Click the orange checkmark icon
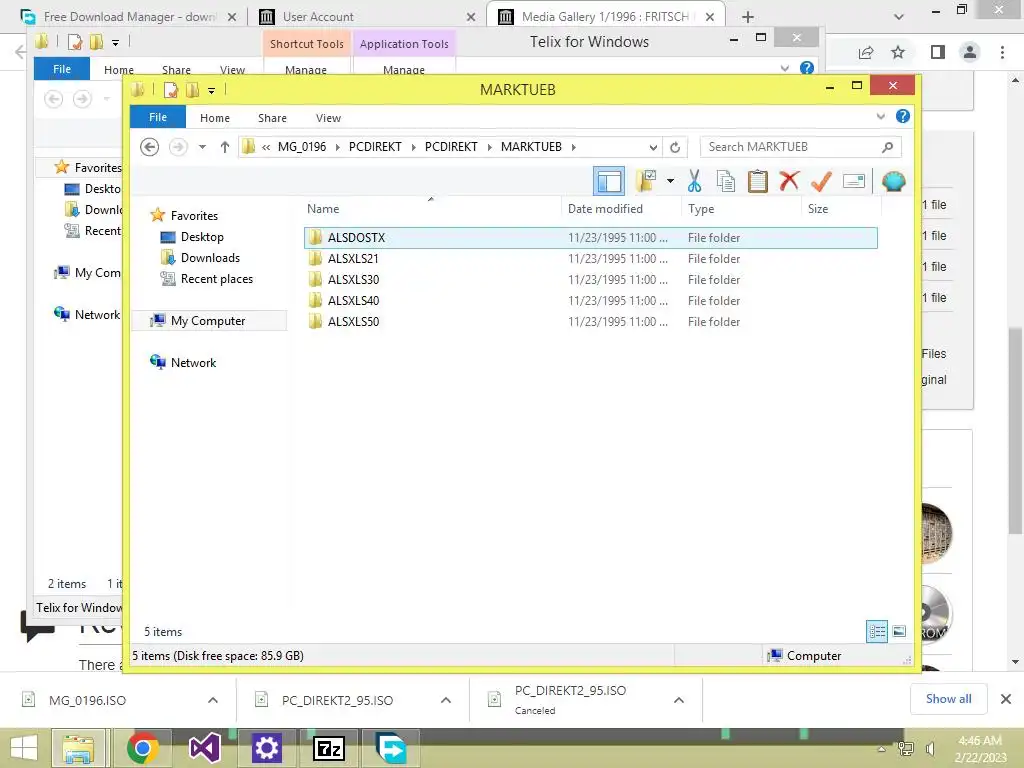Screen dimensions: 1024x768 822,181
